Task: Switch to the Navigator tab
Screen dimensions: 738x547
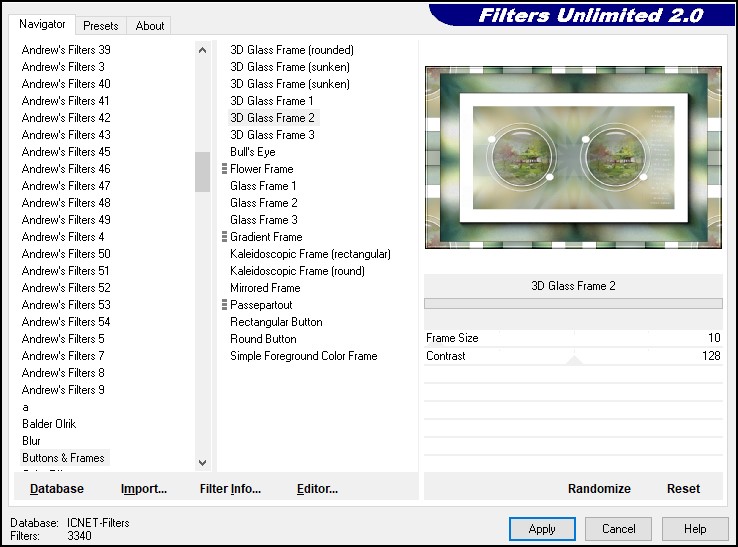Action: (x=42, y=24)
